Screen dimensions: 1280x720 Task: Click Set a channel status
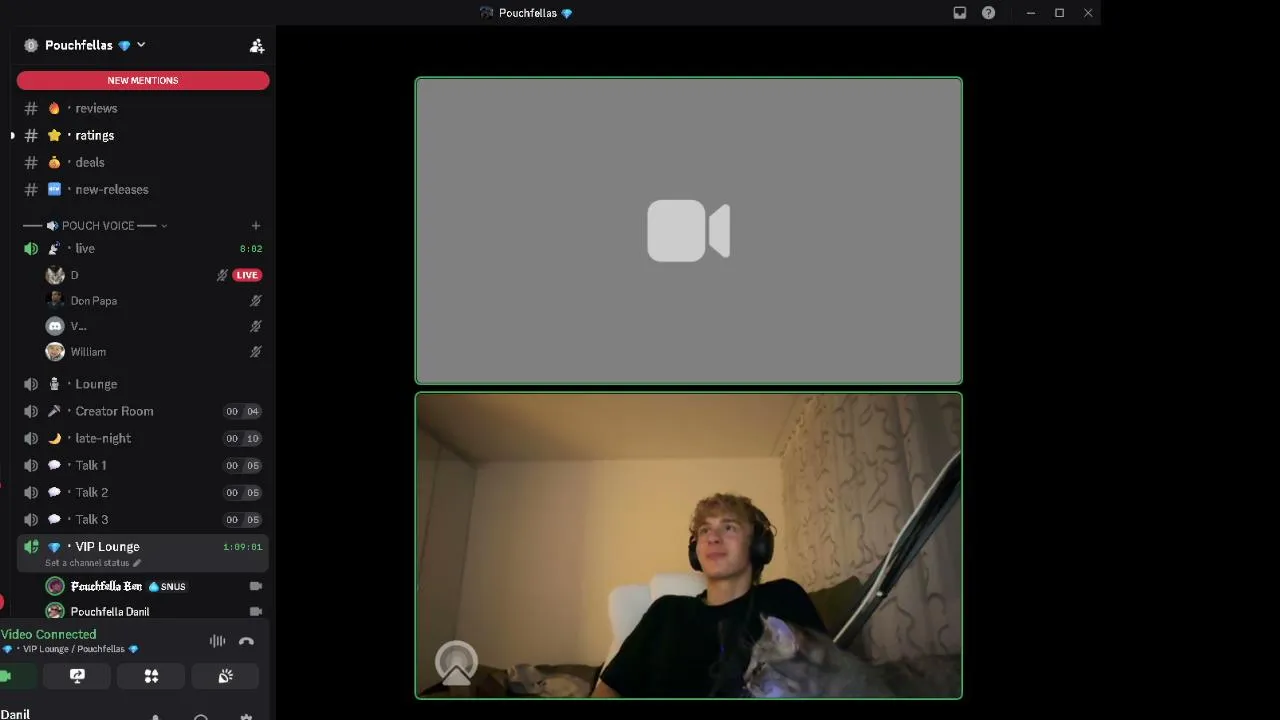point(93,563)
